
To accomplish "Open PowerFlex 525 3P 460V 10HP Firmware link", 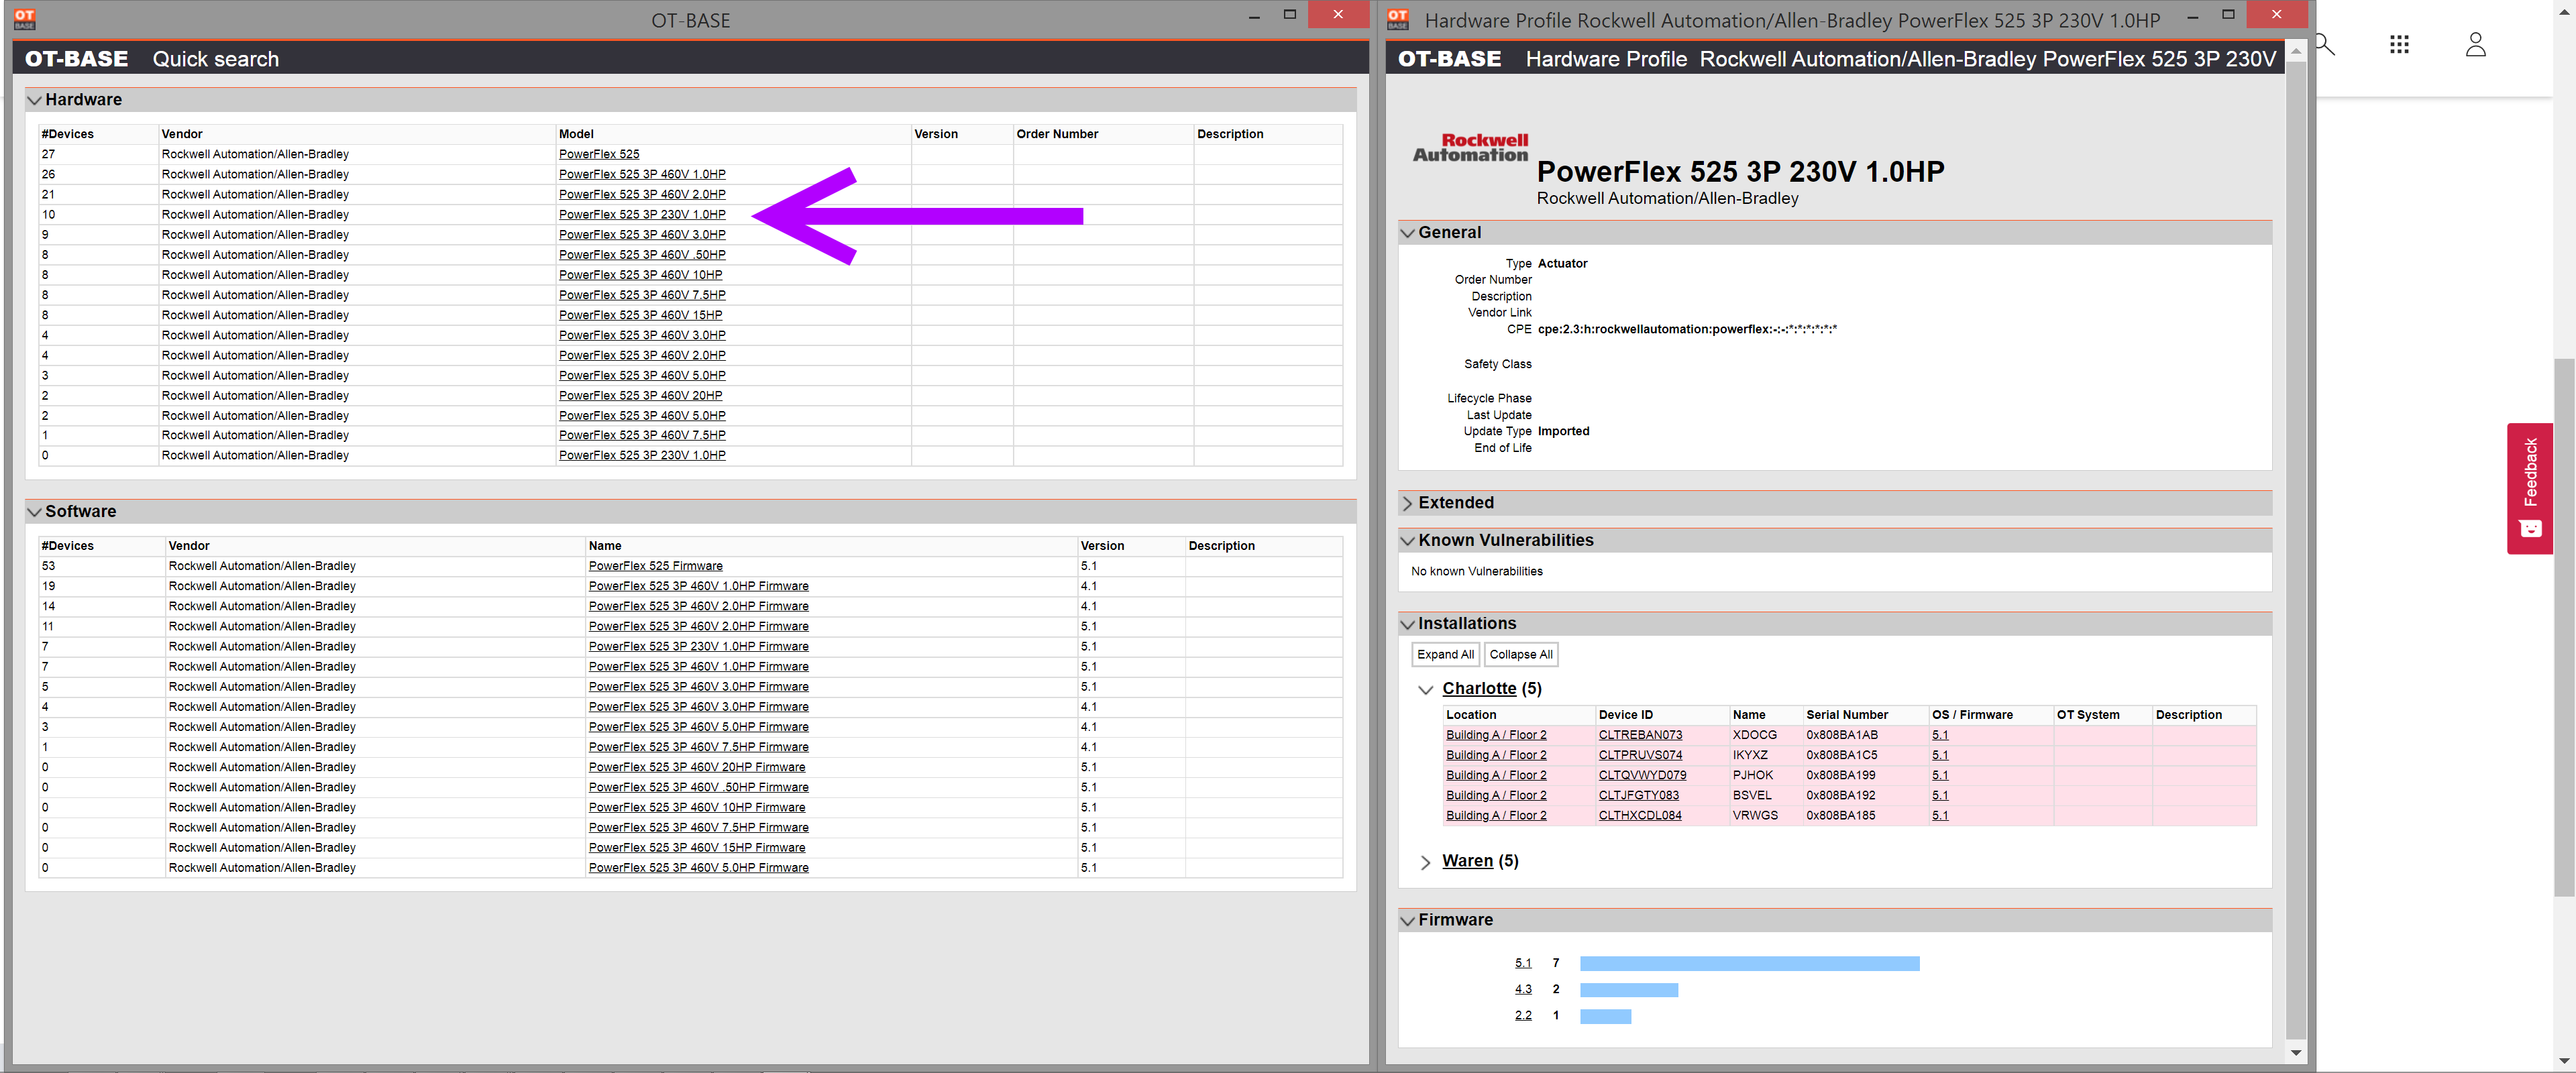I will (696, 807).
